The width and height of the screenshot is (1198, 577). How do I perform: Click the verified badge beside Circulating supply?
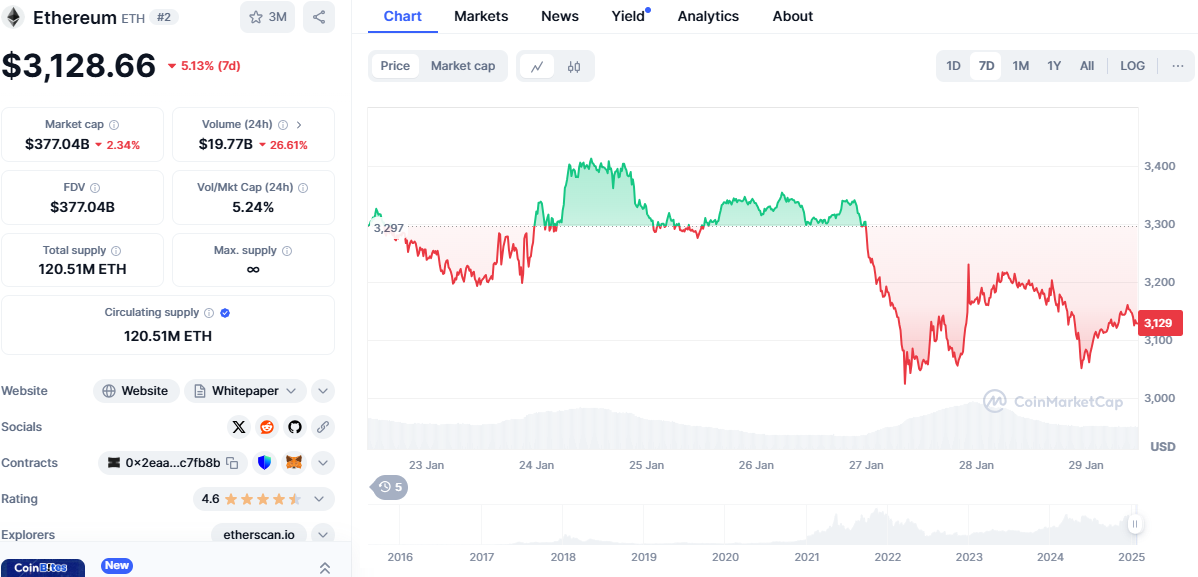[225, 313]
